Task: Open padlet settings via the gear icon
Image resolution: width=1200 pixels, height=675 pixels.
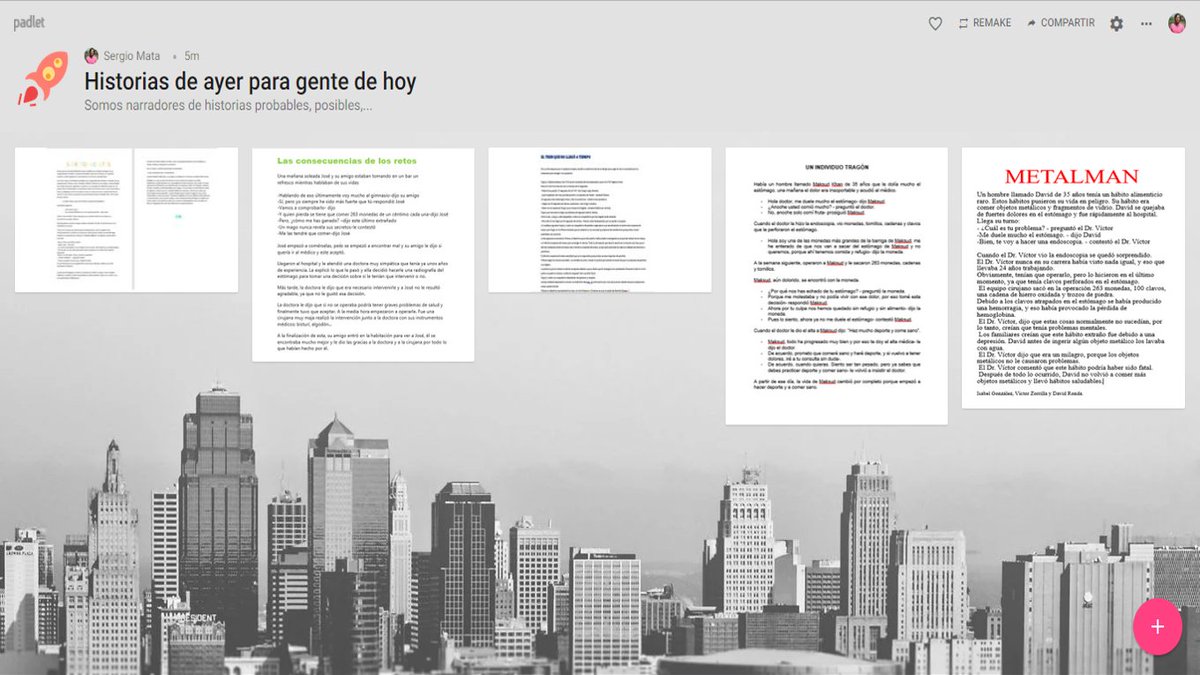Action: coord(1116,23)
